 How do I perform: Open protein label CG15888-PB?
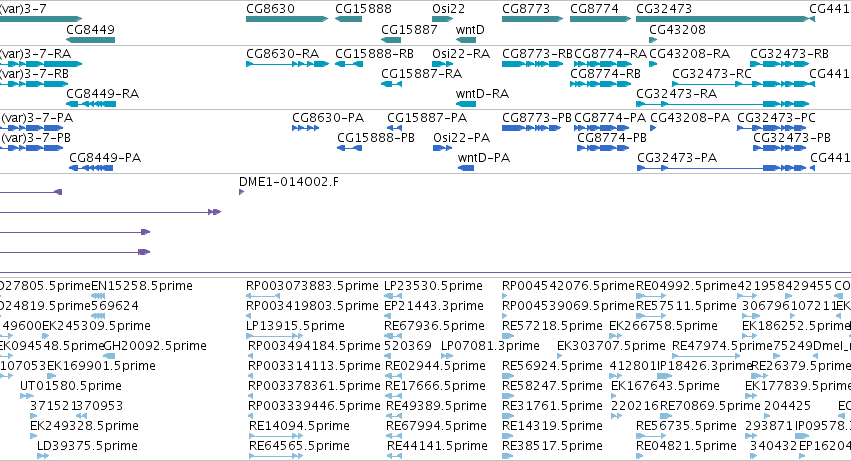(x=376, y=138)
